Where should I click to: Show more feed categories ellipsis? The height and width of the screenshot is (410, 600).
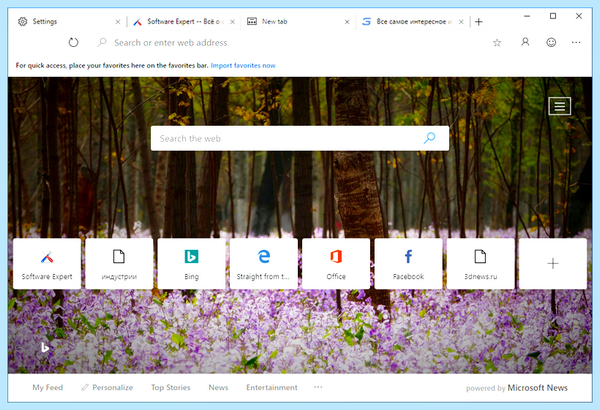[318, 387]
